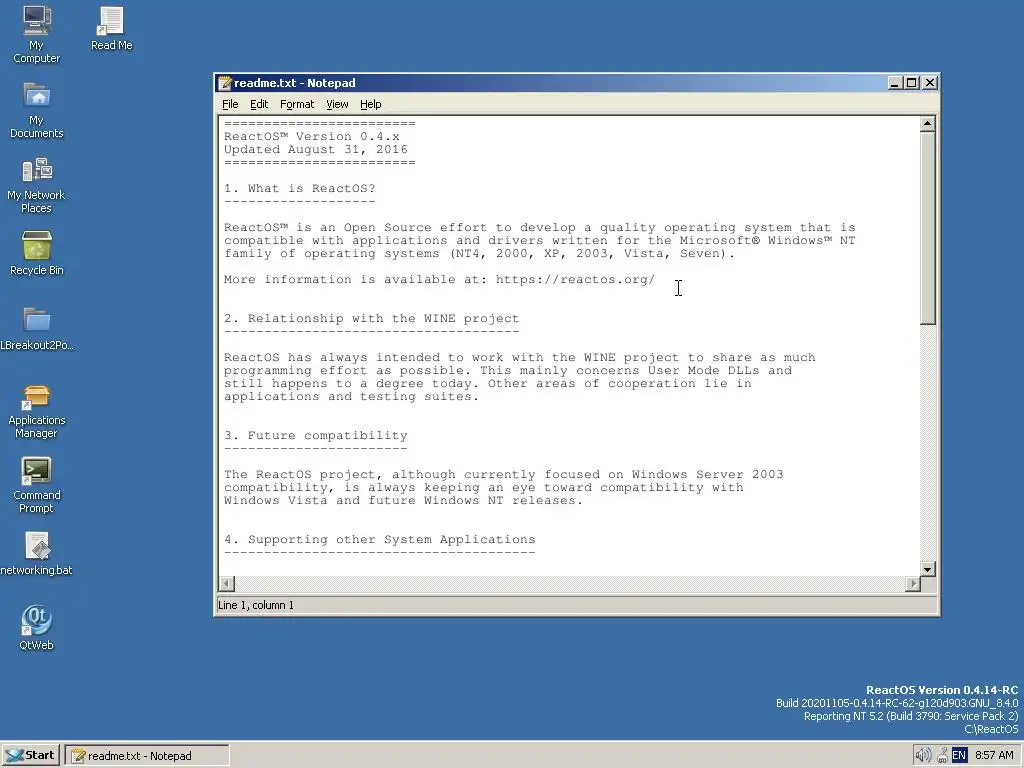Click the Notepad title bar icon
Screen dimensions: 1024x768
pos(225,83)
